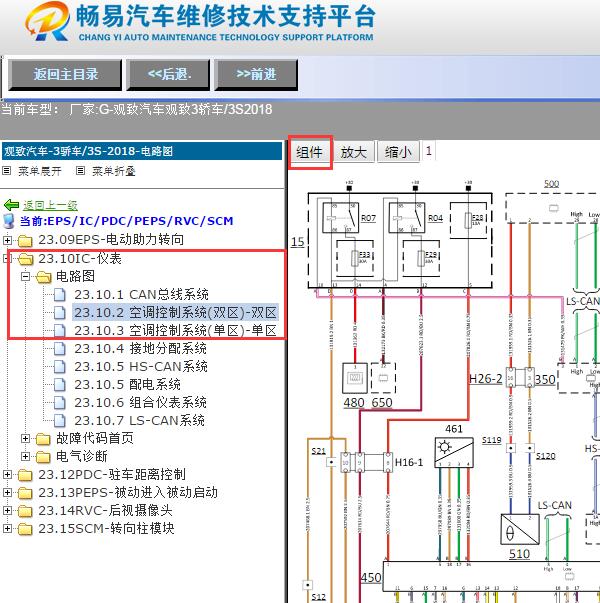
Task: Expand 23.09EPS-电动助力转向 node
Action: [7, 240]
